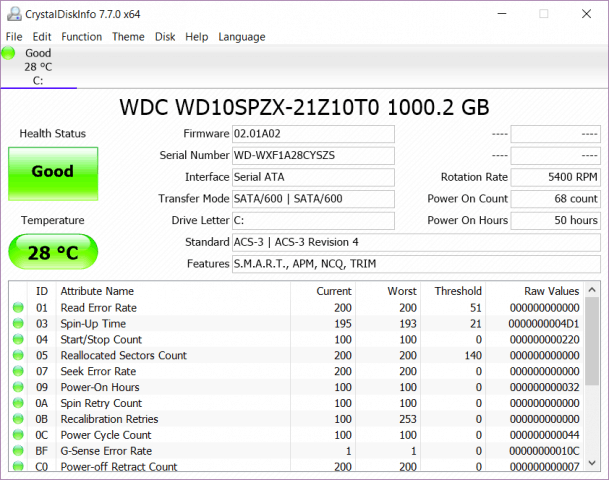Select the Spin-Up Time row text
Image resolution: width=609 pixels, height=480 pixels.
pyautogui.click(x=93, y=324)
